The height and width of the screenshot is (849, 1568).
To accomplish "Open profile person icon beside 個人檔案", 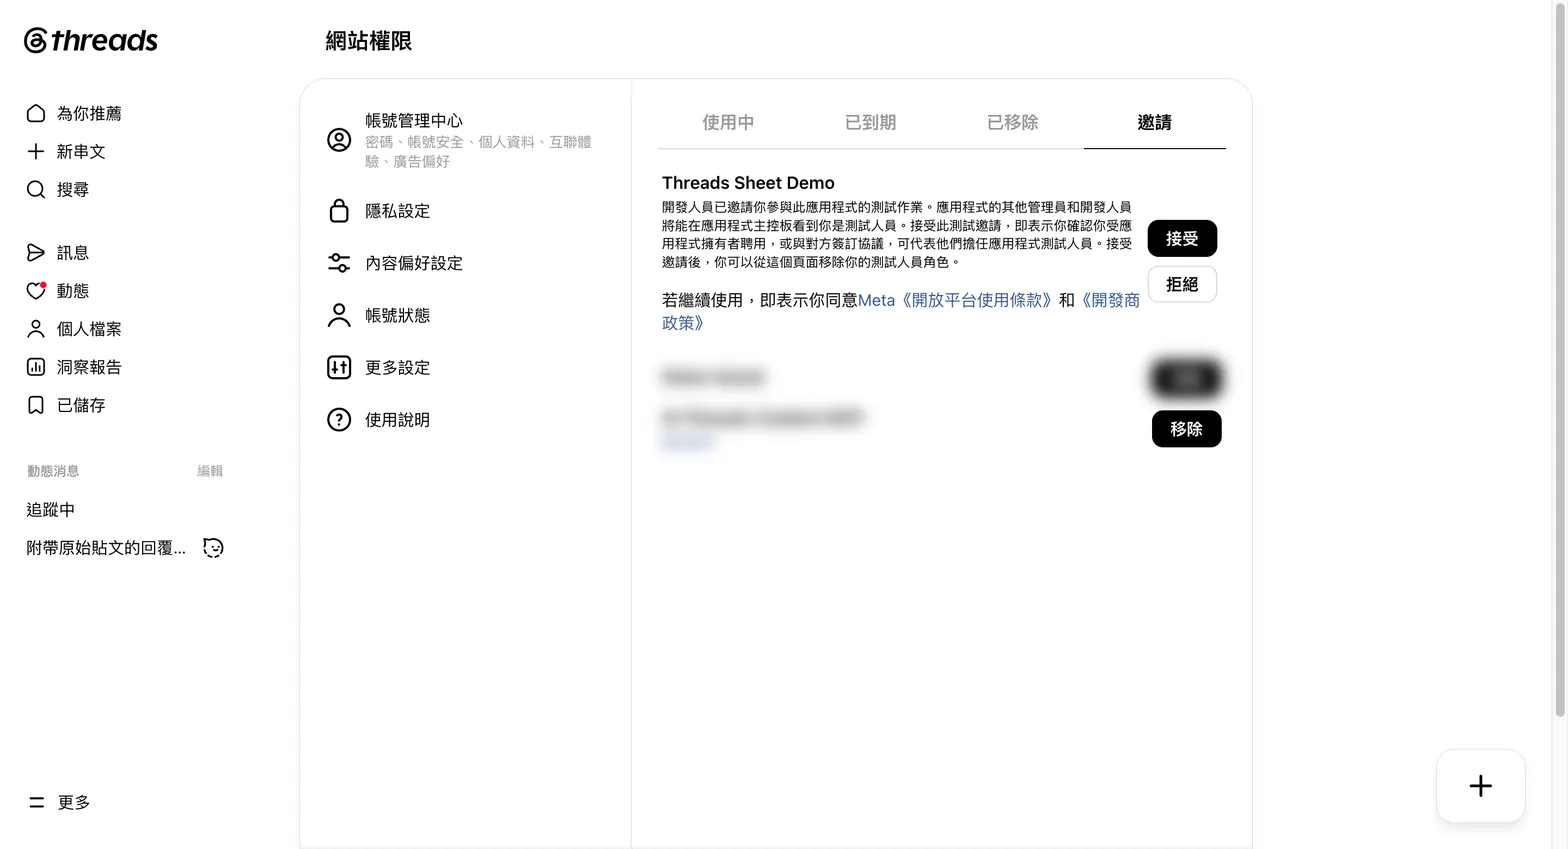I will 36,328.
